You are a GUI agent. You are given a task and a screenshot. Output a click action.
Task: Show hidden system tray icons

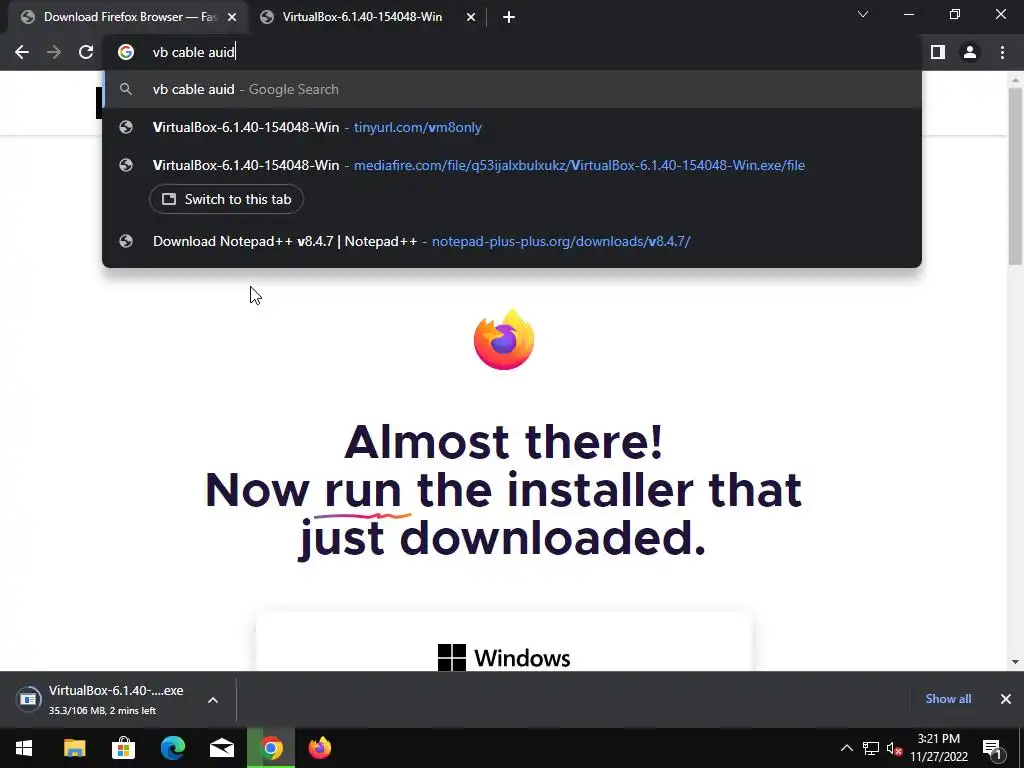click(x=846, y=748)
